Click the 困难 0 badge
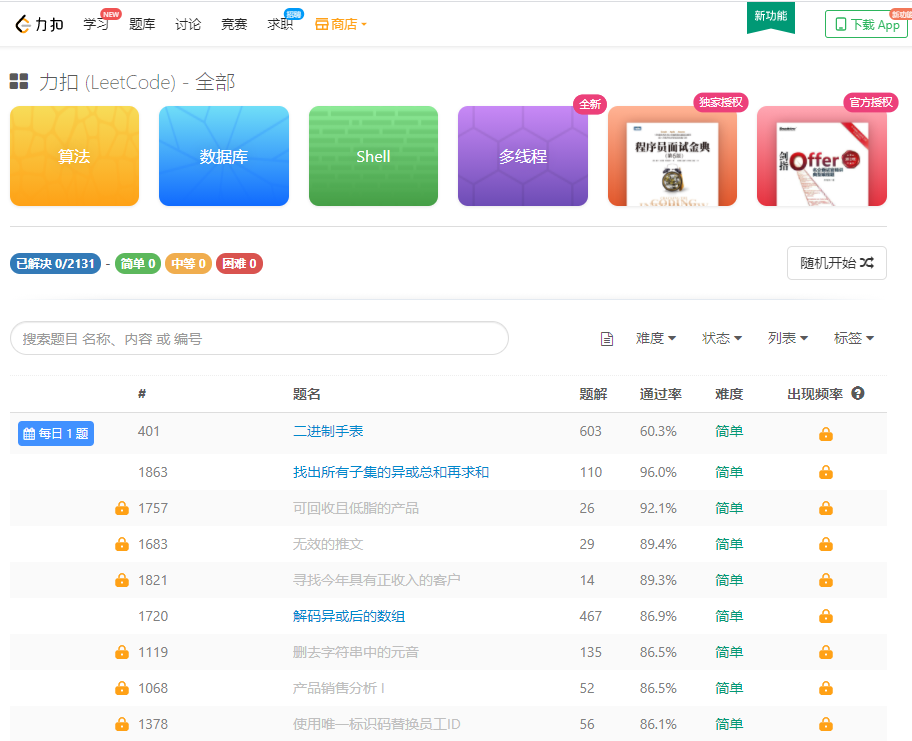This screenshot has height=741, width=912. pyautogui.click(x=239, y=263)
